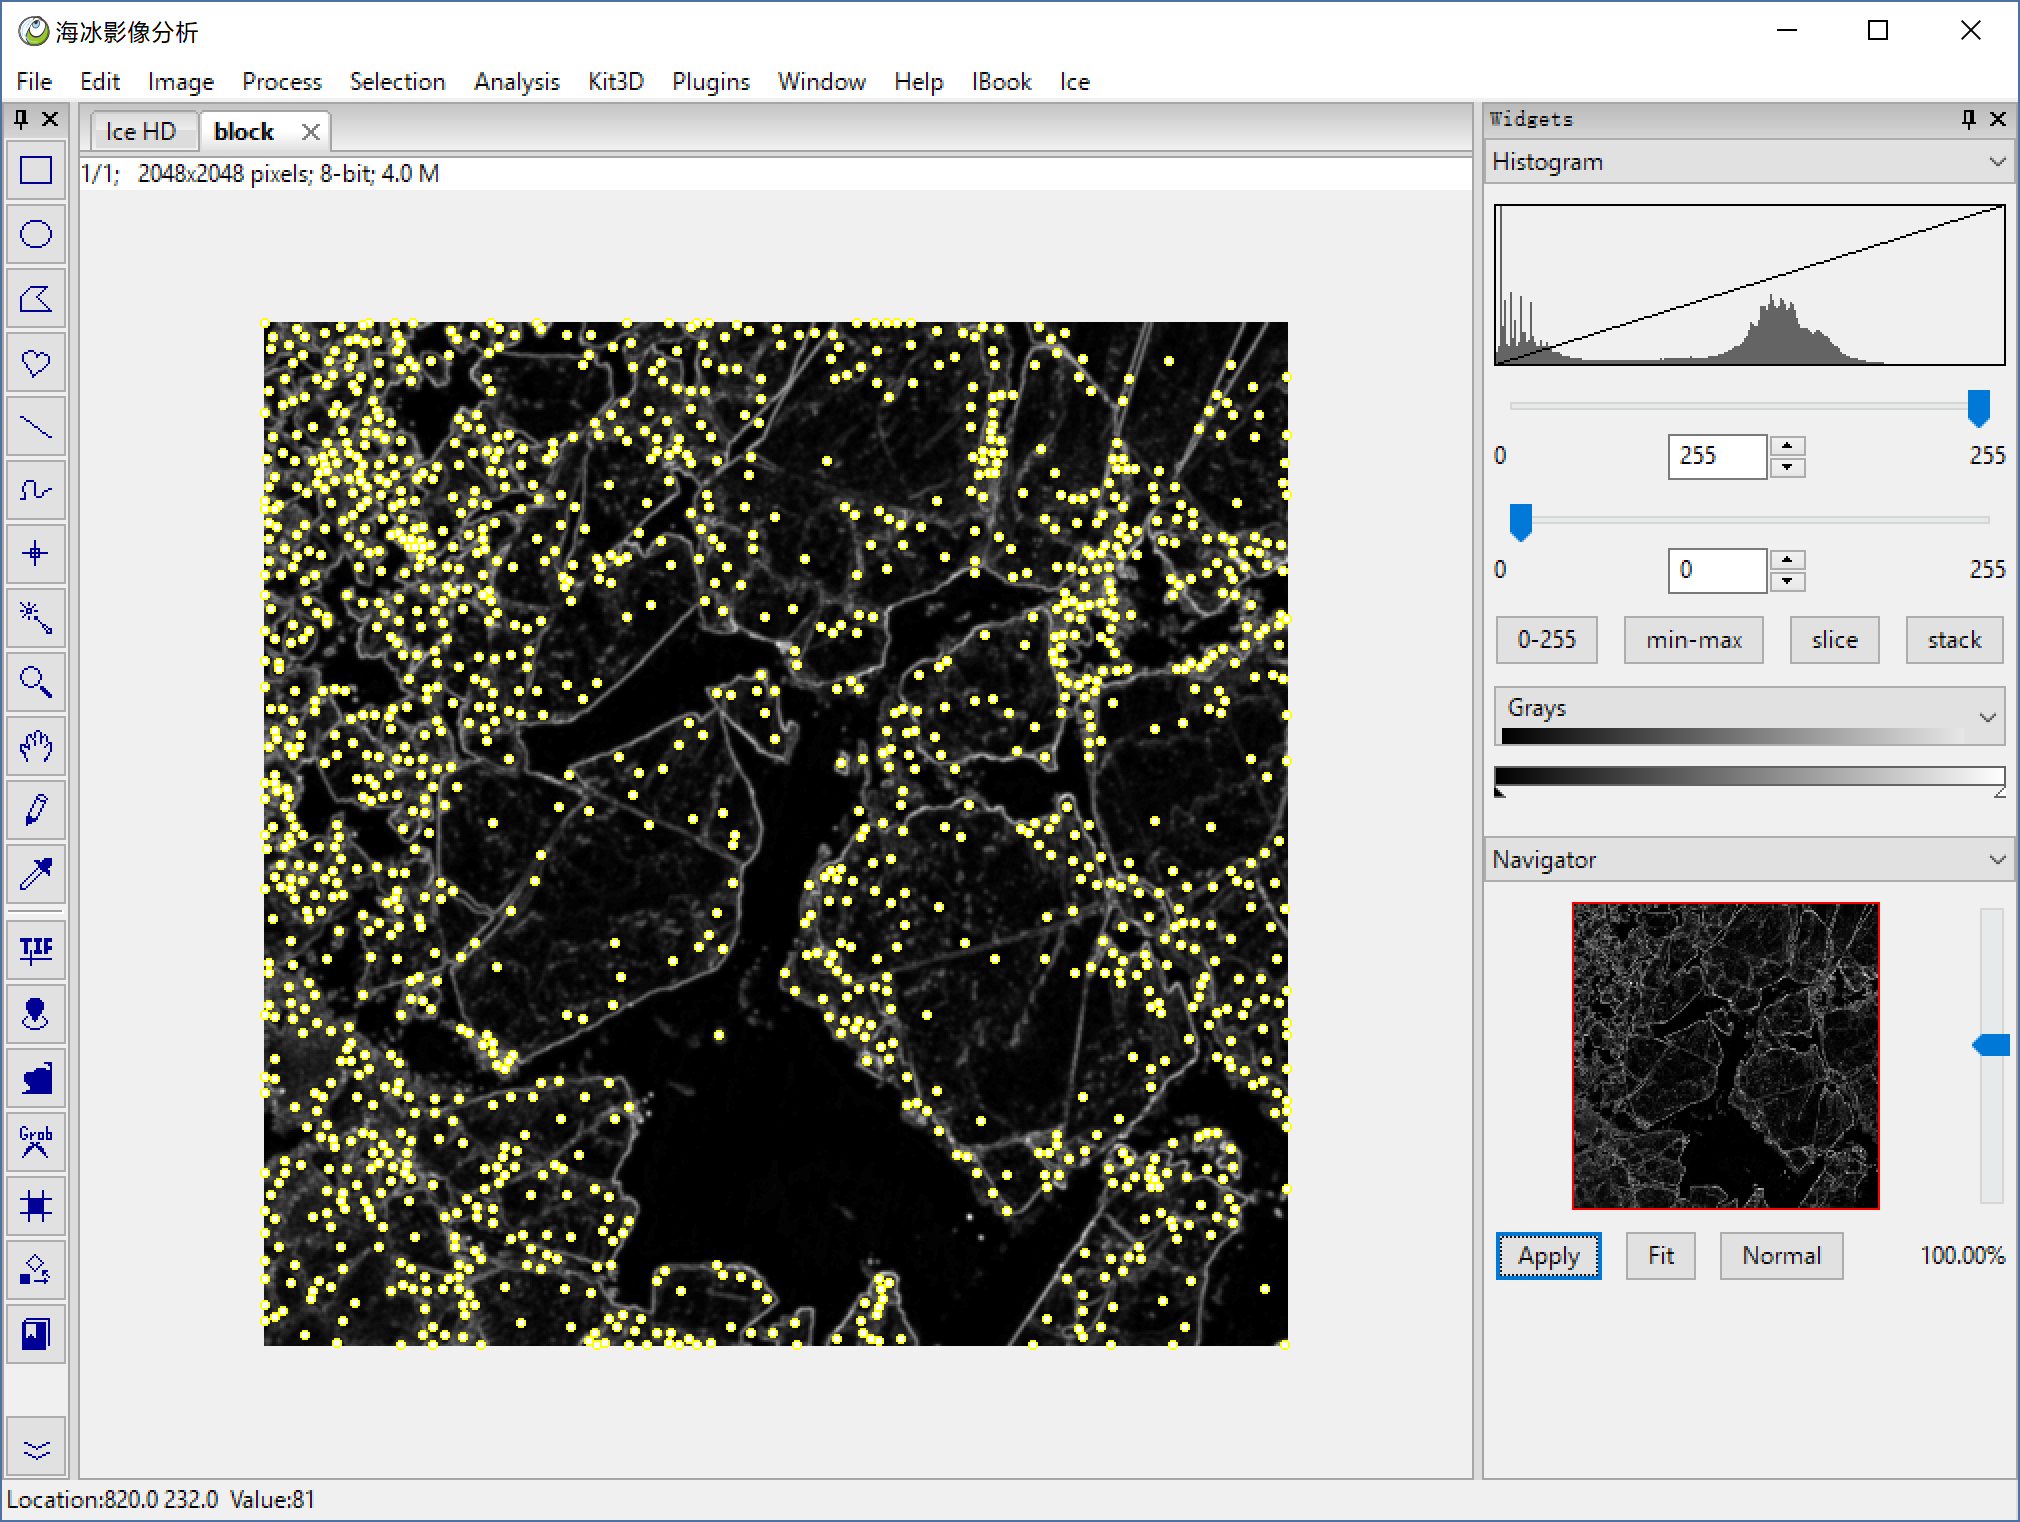Screen dimensions: 2020x1522
Task: Expand the Grays colormap dropdown
Action: pos(1987,716)
